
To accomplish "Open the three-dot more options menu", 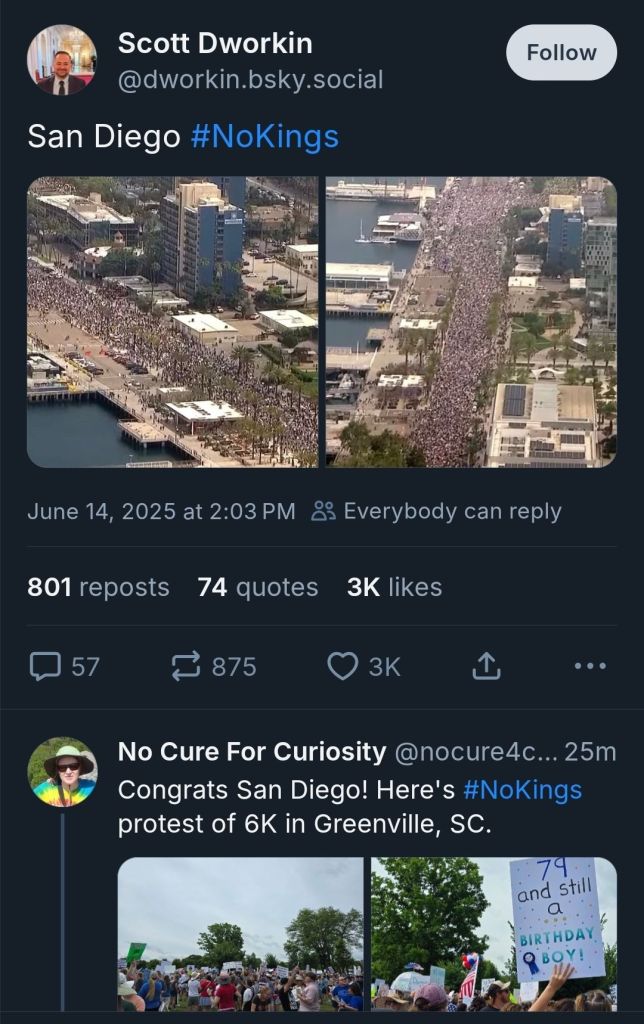I will point(590,666).
